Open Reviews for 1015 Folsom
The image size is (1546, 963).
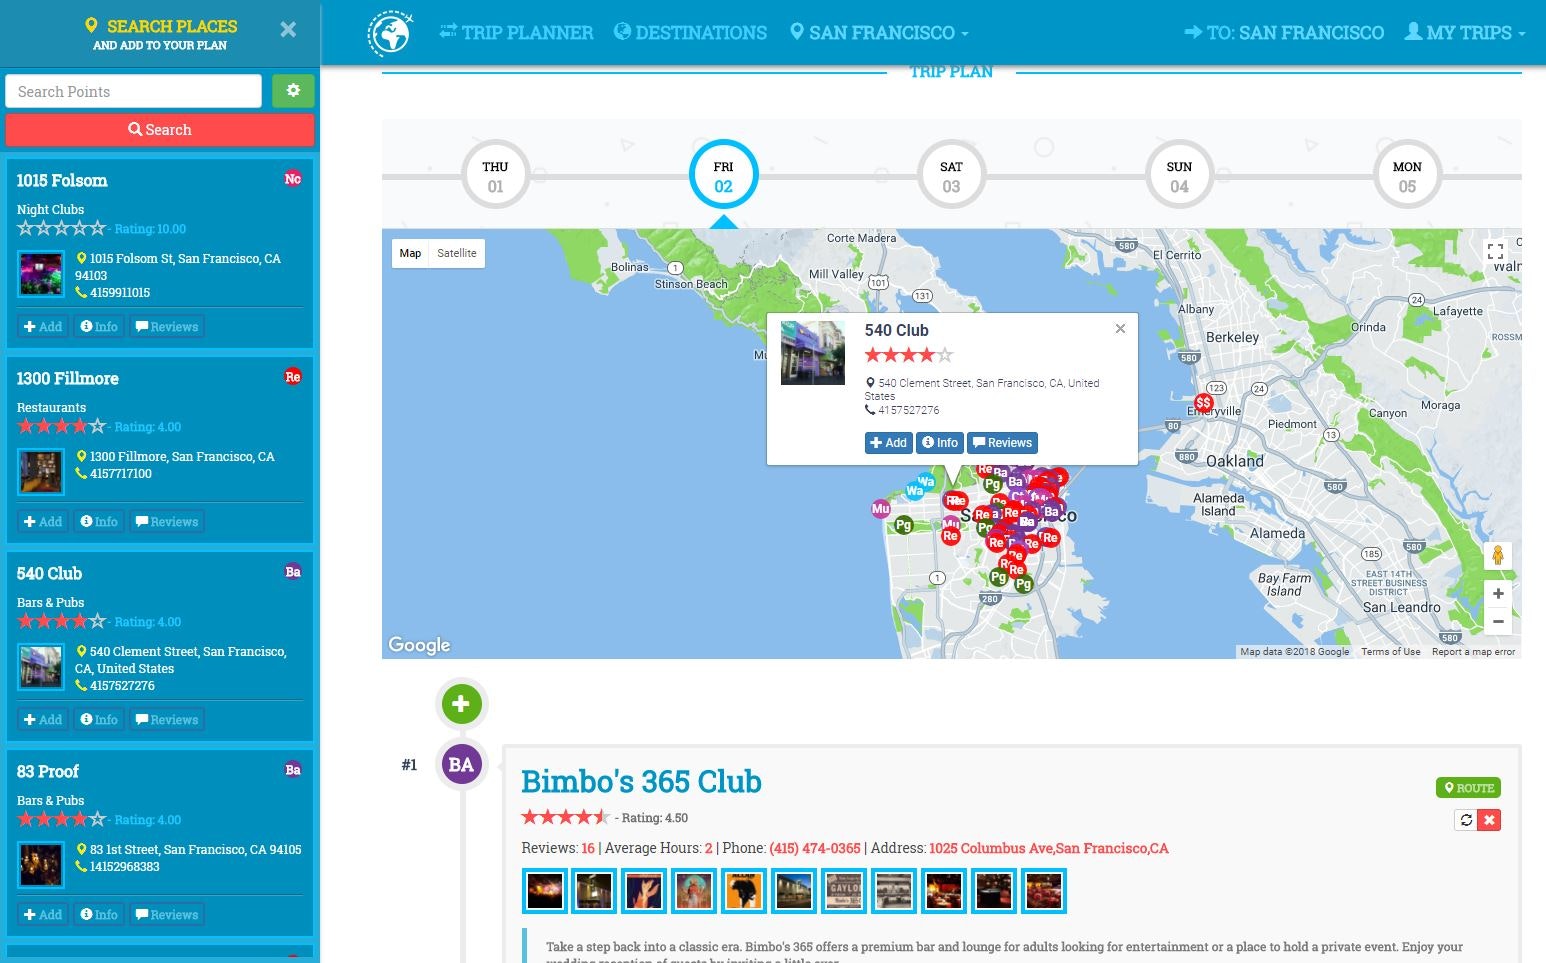click(167, 327)
